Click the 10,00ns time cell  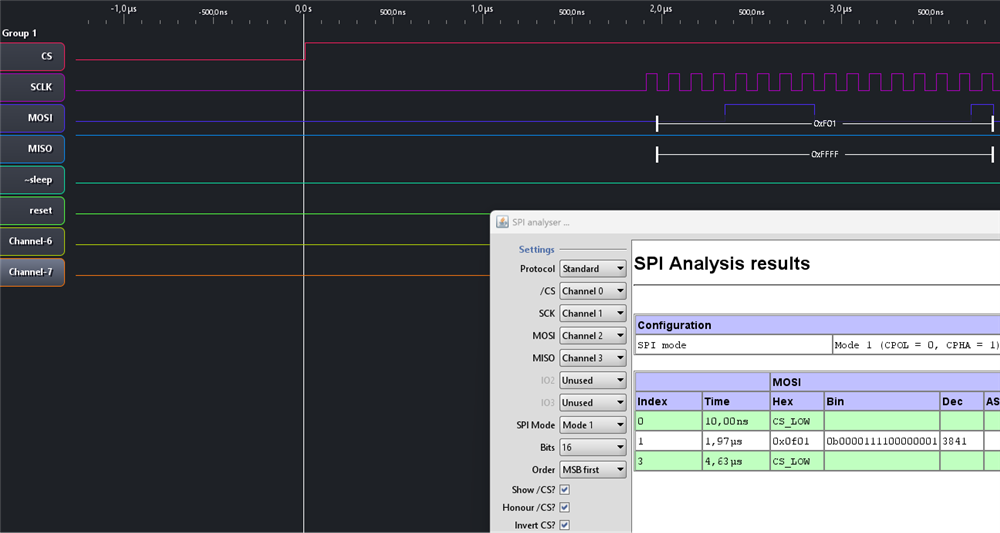pyautogui.click(x=735, y=421)
